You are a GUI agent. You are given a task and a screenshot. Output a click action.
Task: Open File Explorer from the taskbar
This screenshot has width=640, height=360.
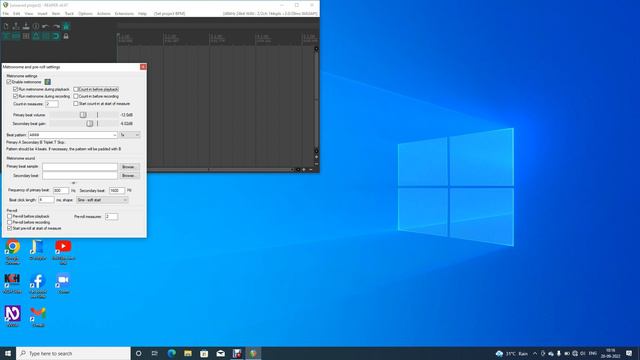[188, 353]
